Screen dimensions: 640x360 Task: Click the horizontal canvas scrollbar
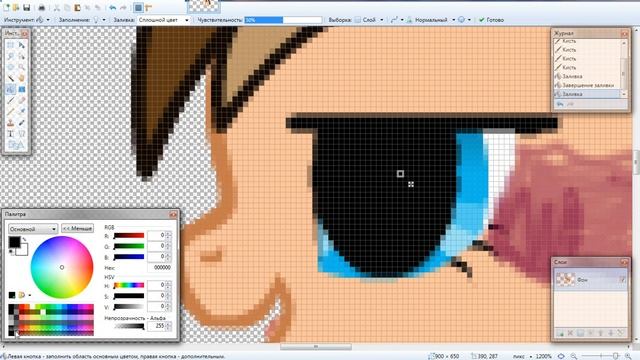pyautogui.click(x=316, y=347)
